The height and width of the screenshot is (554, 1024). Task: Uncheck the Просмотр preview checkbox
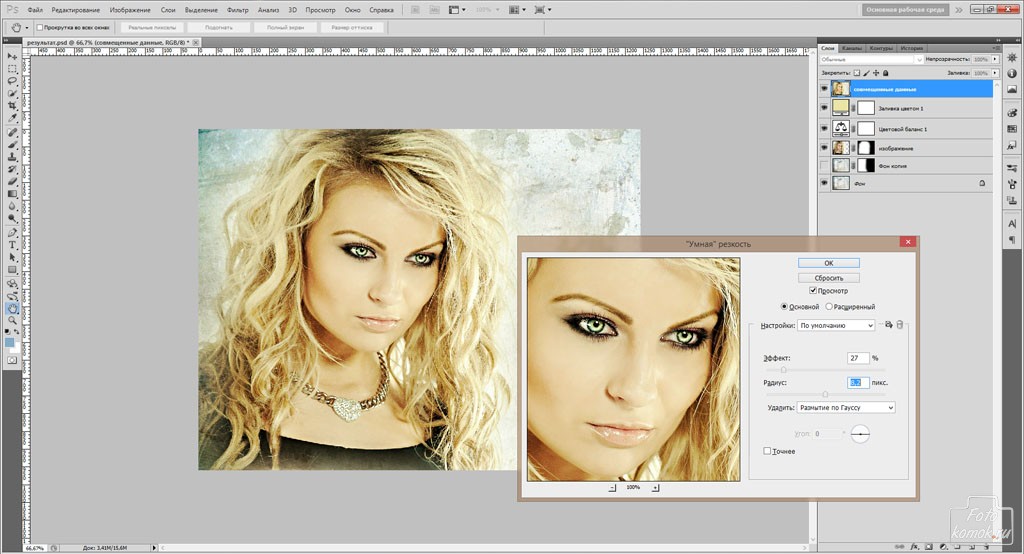pos(813,290)
